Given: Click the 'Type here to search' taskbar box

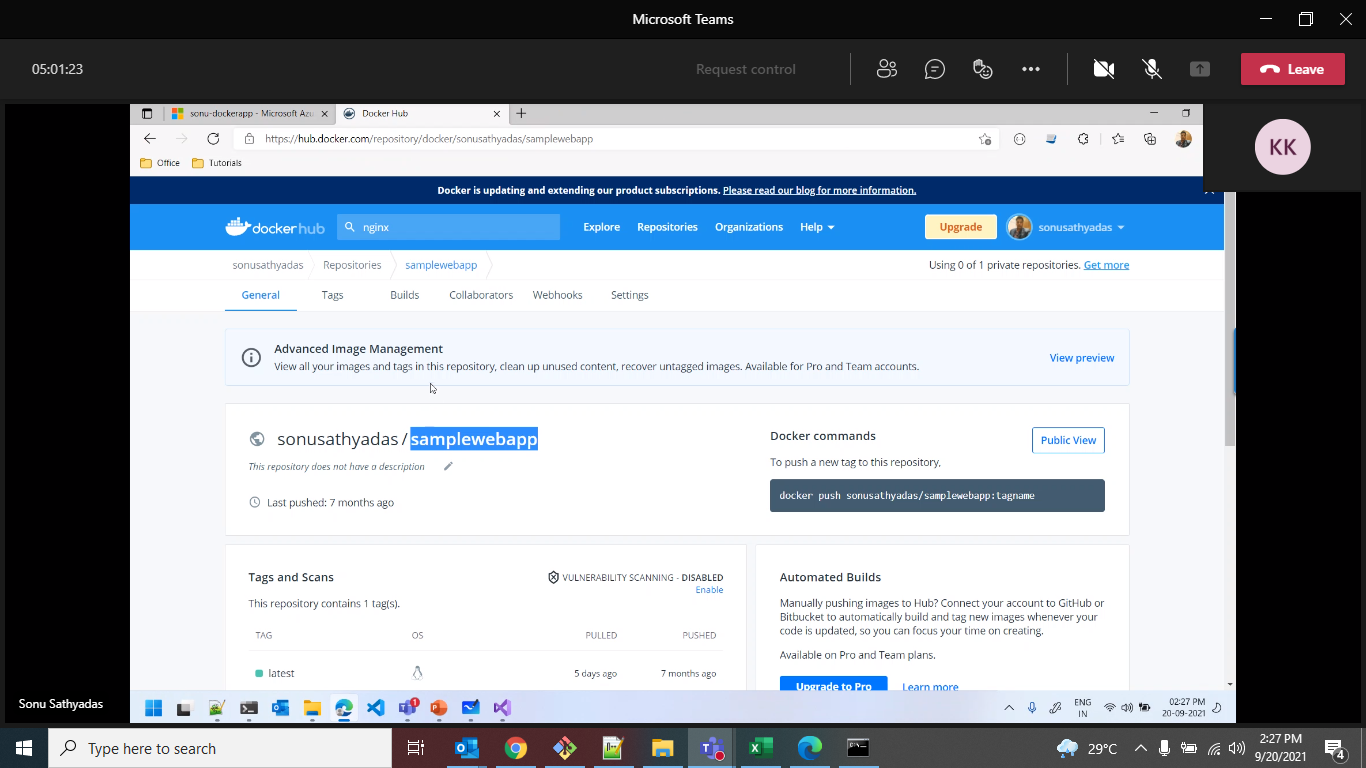Looking at the screenshot, I should (x=220, y=748).
